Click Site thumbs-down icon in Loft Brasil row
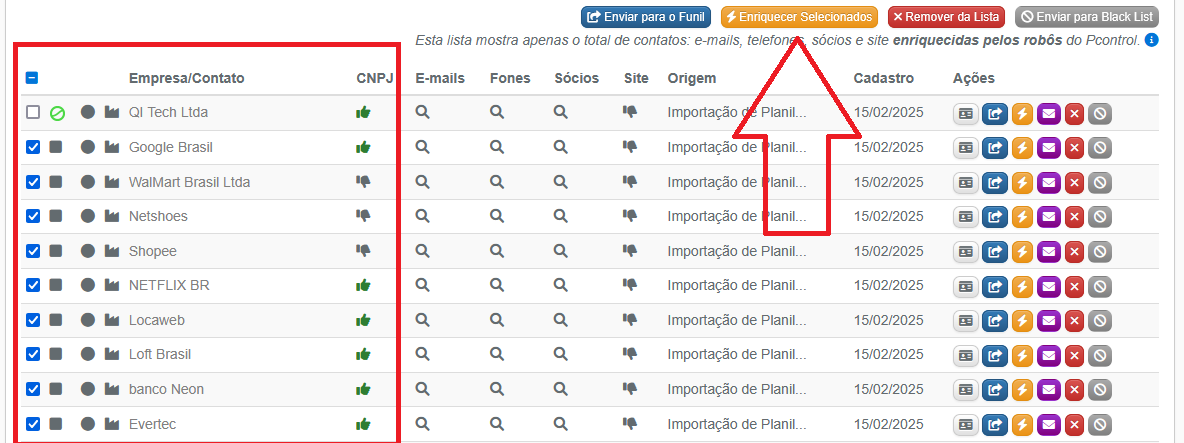Image resolution: width=1184 pixels, height=443 pixels. tap(630, 355)
